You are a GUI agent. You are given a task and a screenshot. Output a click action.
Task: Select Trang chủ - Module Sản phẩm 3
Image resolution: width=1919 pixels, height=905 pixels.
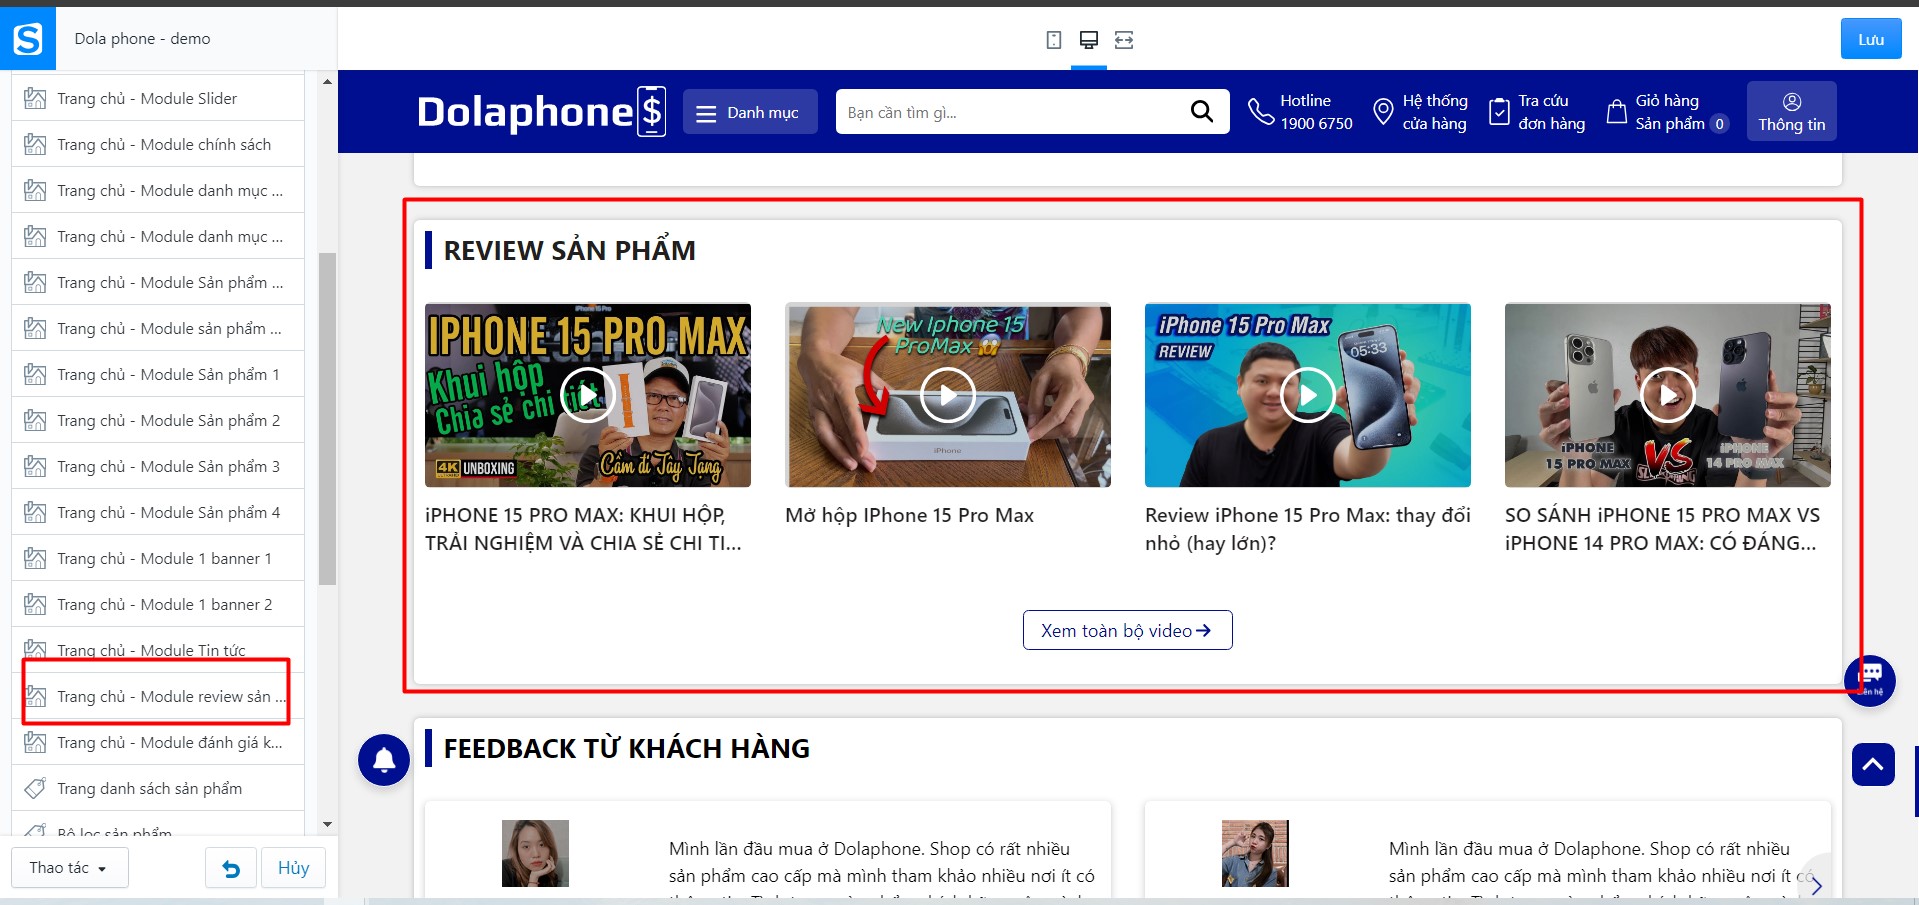click(x=158, y=466)
